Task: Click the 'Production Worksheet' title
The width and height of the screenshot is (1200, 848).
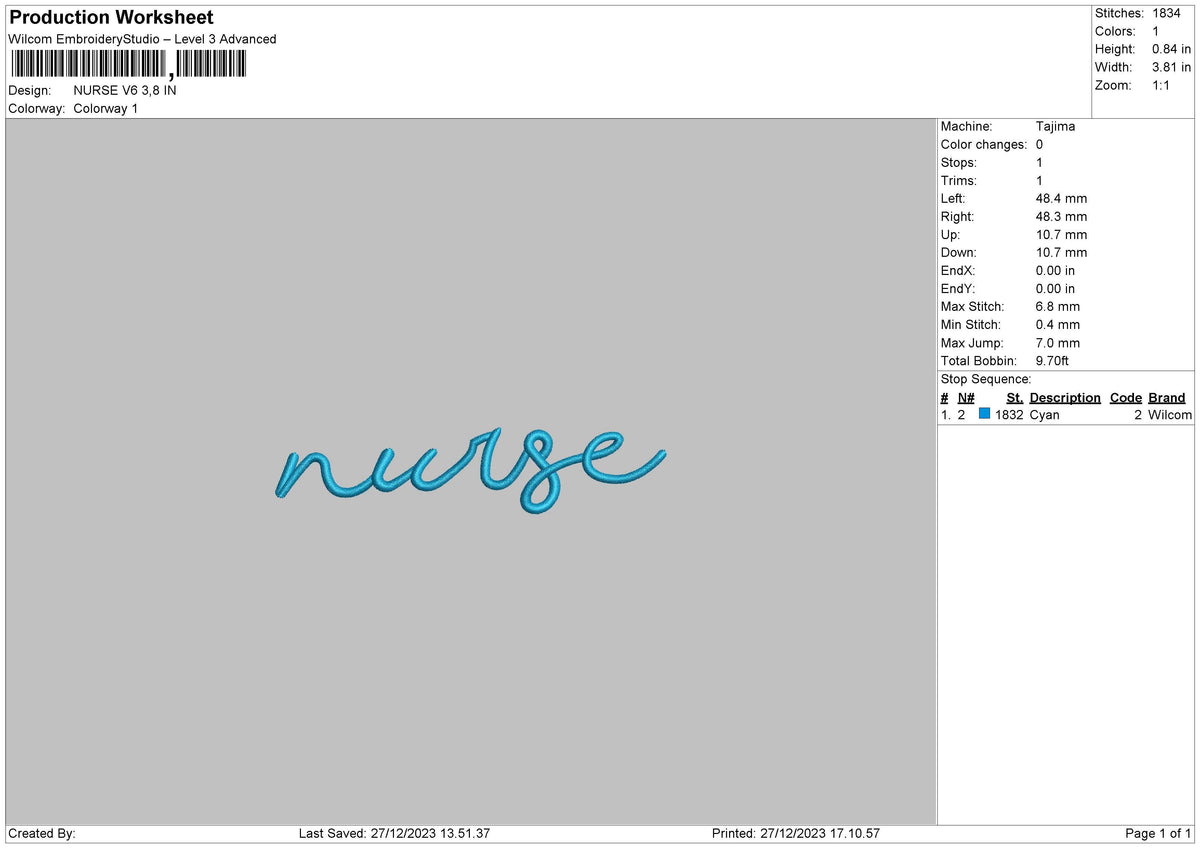Action: 111,18
